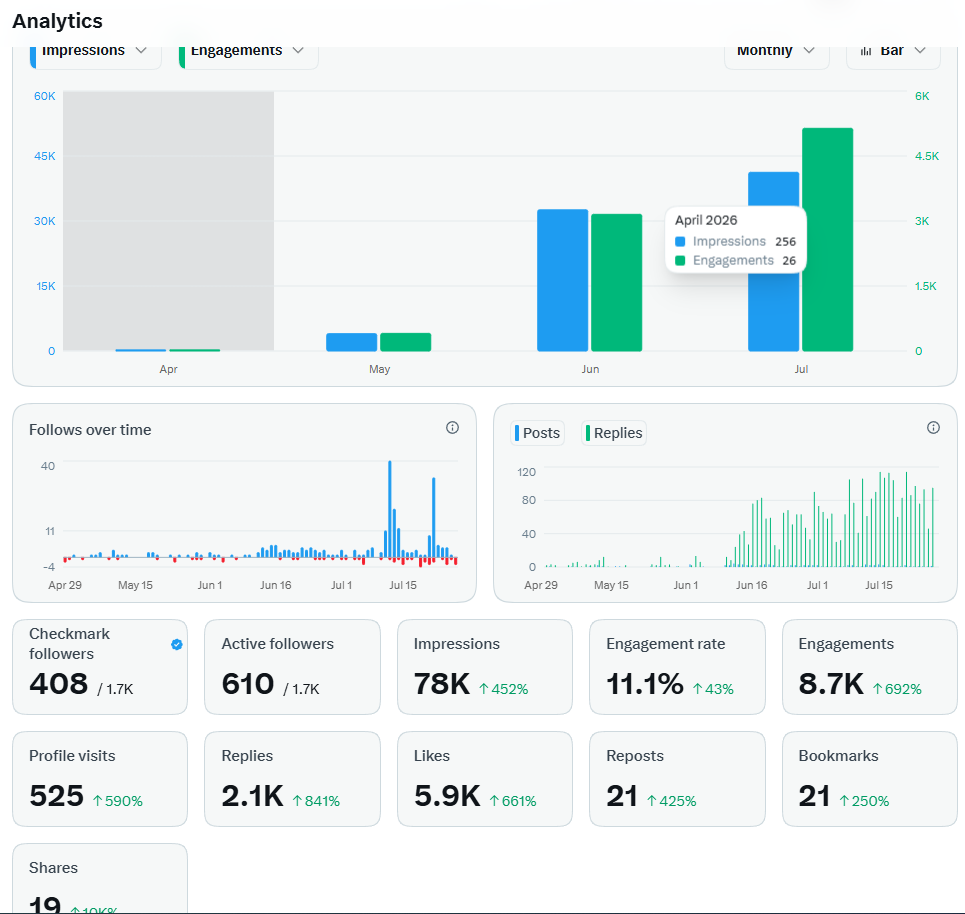
Task: Click the May green engagements bar
Action: click(406, 342)
